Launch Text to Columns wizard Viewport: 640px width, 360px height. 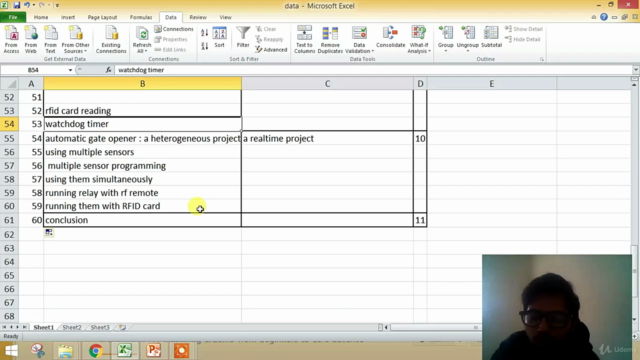click(304, 40)
